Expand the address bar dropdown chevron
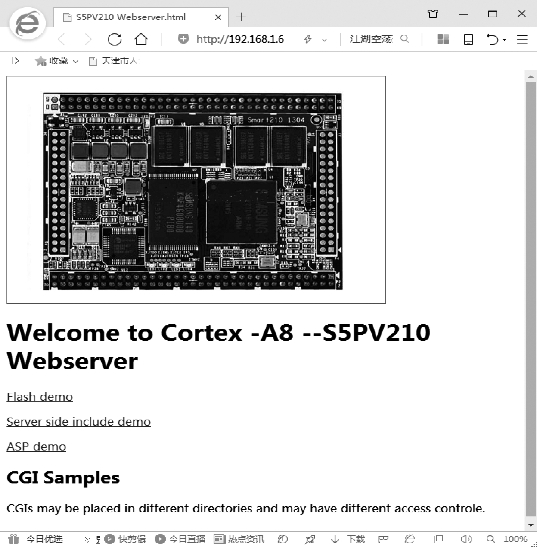 coord(325,40)
